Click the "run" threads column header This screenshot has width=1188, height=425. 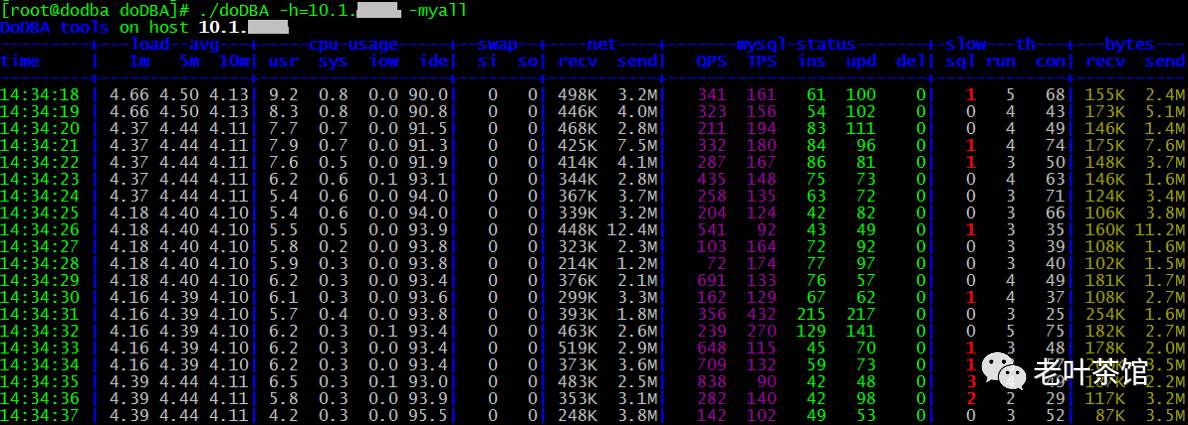(1001, 62)
